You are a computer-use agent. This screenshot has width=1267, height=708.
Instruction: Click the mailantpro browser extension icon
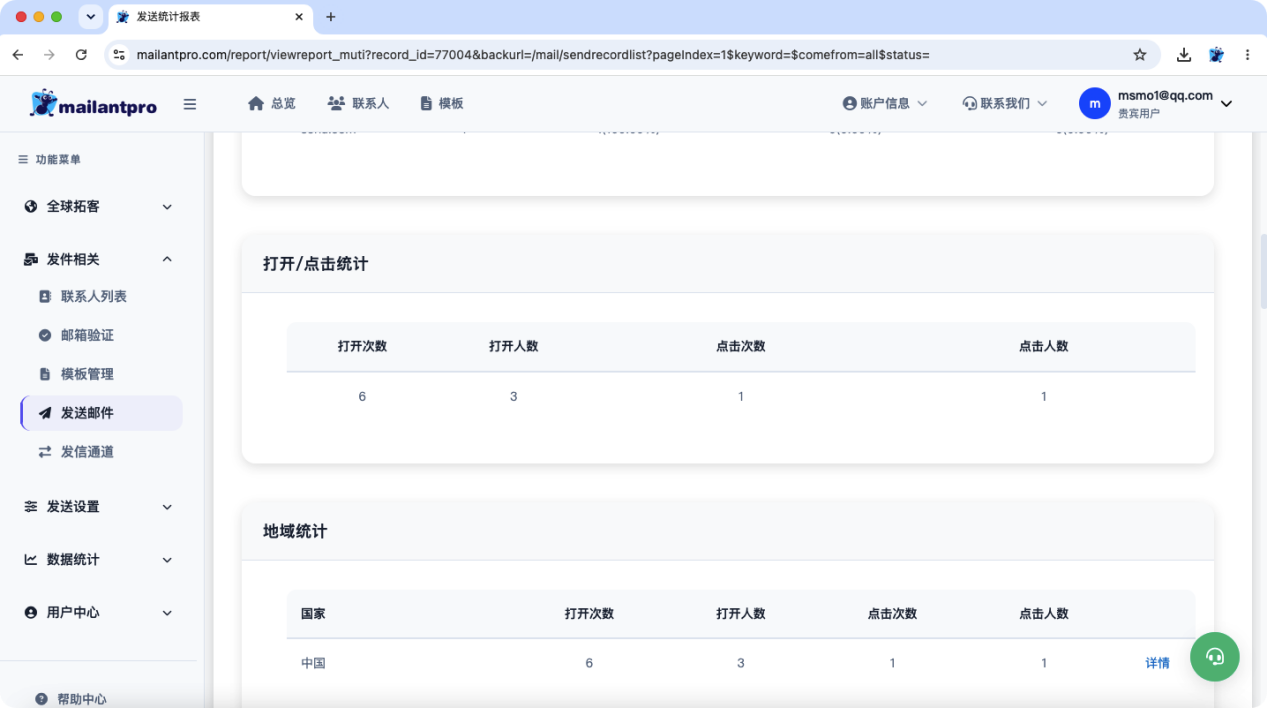[1216, 55]
